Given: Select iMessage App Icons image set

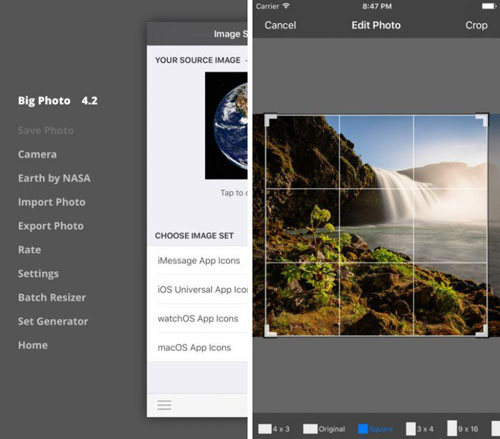Looking at the screenshot, I should coord(198,260).
